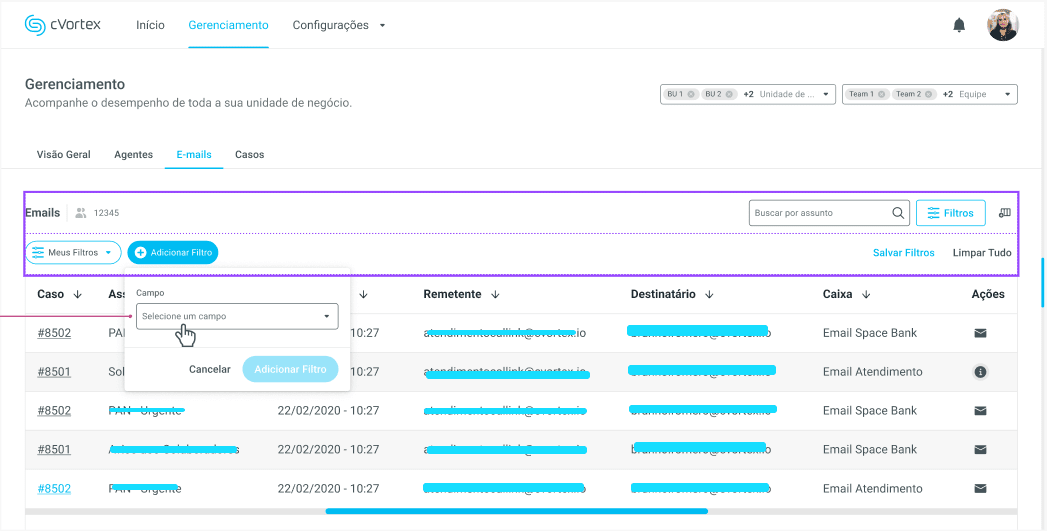Click the Cancelar button
Image resolution: width=1047 pixels, height=531 pixels.
click(x=210, y=369)
